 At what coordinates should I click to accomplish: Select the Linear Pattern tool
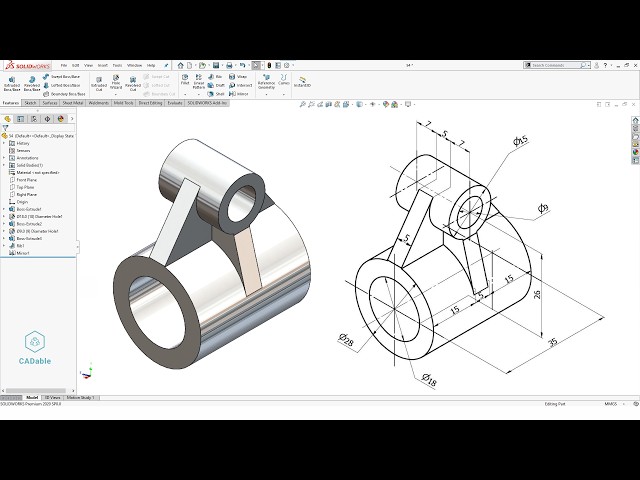coord(199,82)
